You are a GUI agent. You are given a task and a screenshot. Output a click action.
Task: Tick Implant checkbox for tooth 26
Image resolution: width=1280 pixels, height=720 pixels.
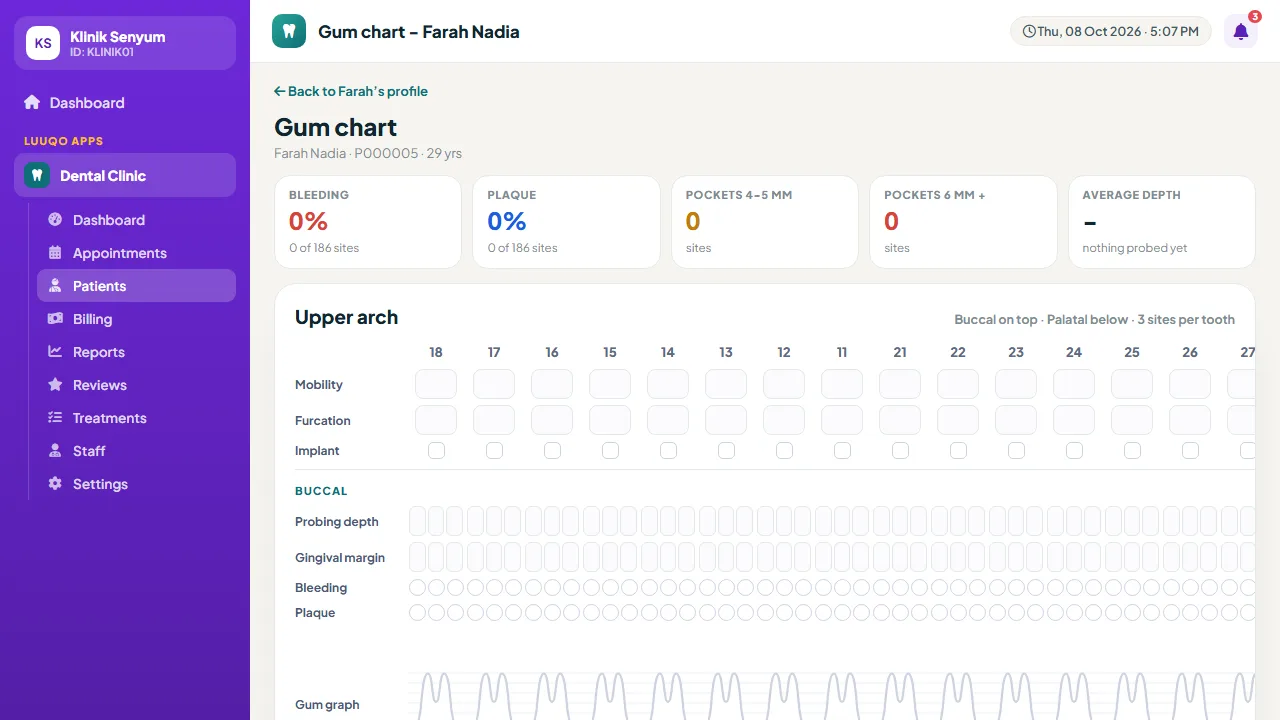[1190, 451]
